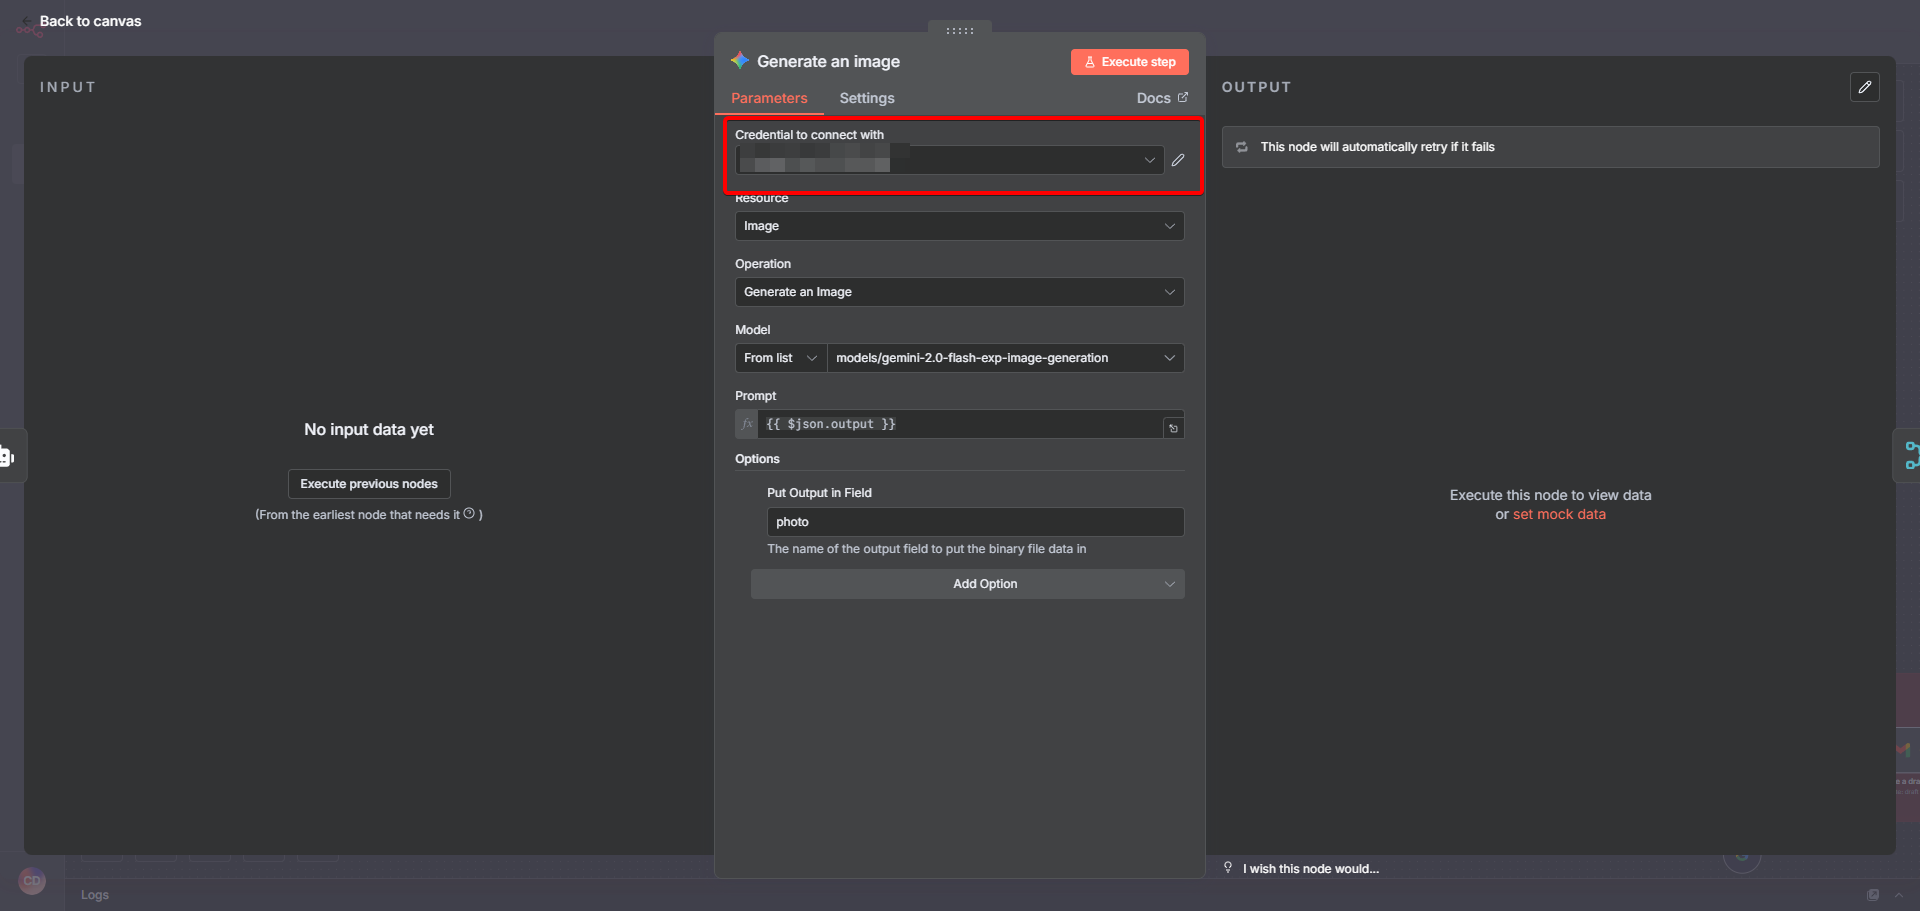
Task: Open the Model 'From list' mode selector
Action: coord(780,358)
